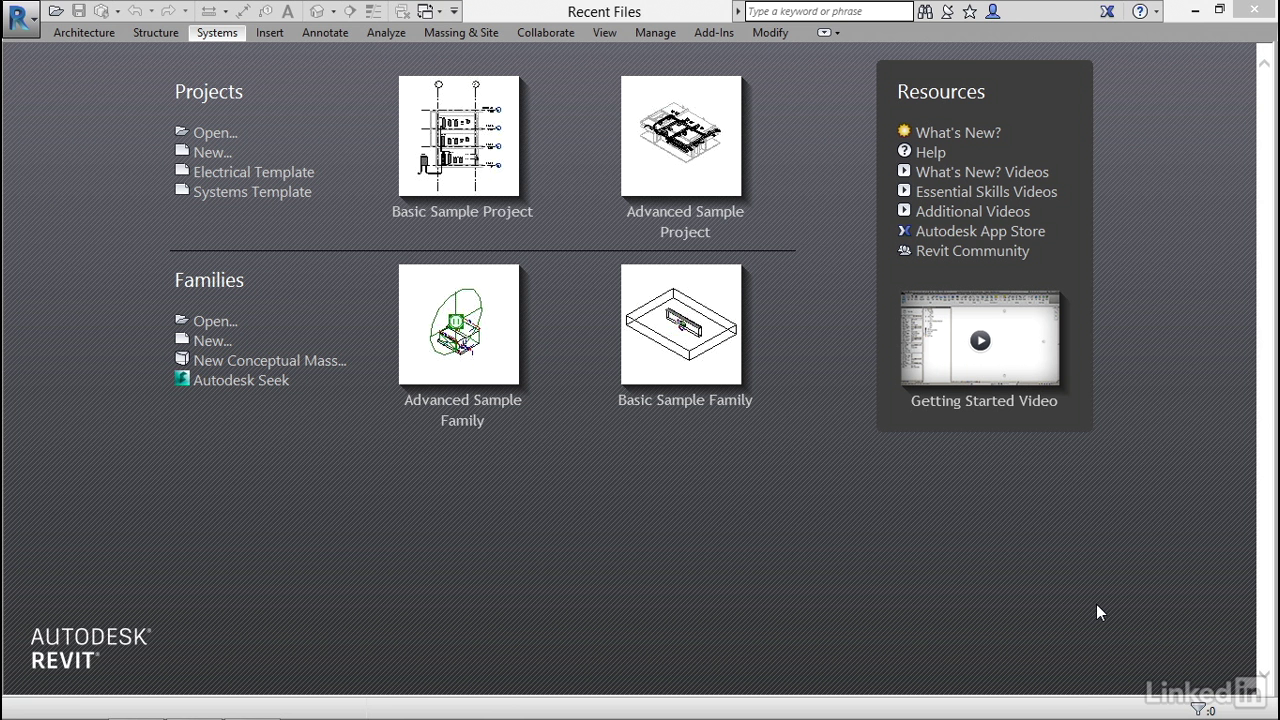1280x720 pixels.
Task: Click the Synchronize with Central icon
Action: click(x=101, y=11)
